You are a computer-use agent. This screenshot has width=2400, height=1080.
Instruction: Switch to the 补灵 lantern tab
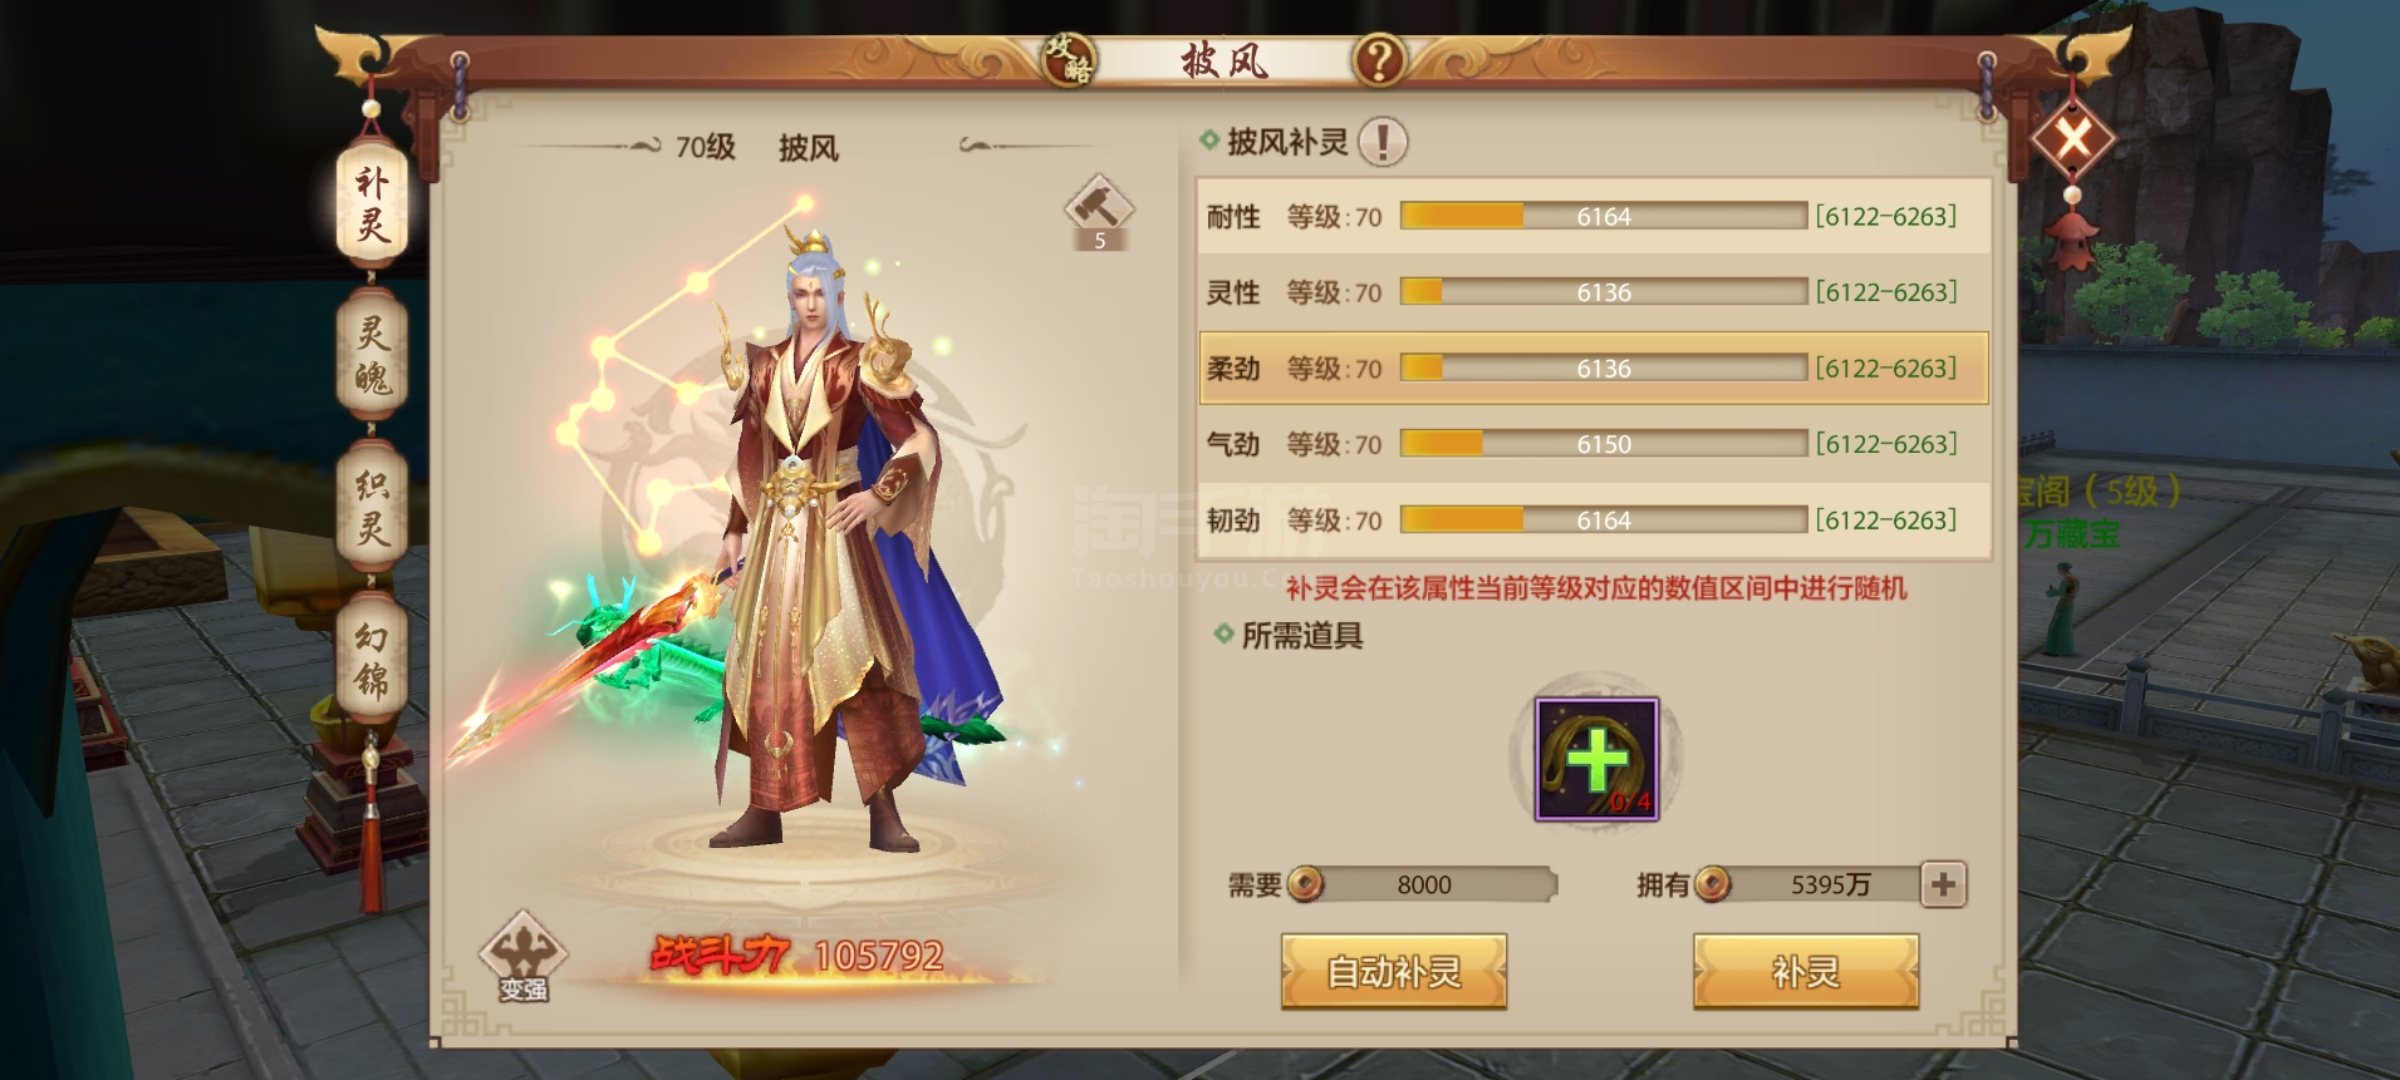tap(372, 204)
